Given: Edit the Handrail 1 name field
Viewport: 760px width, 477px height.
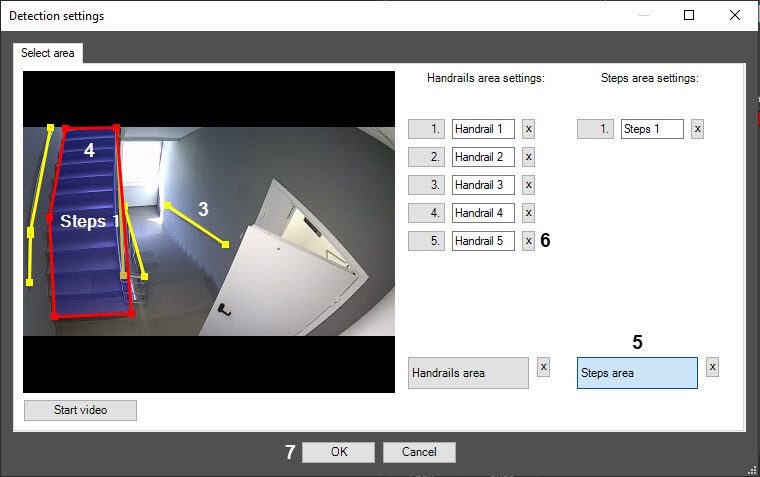Looking at the screenshot, I should point(483,129).
